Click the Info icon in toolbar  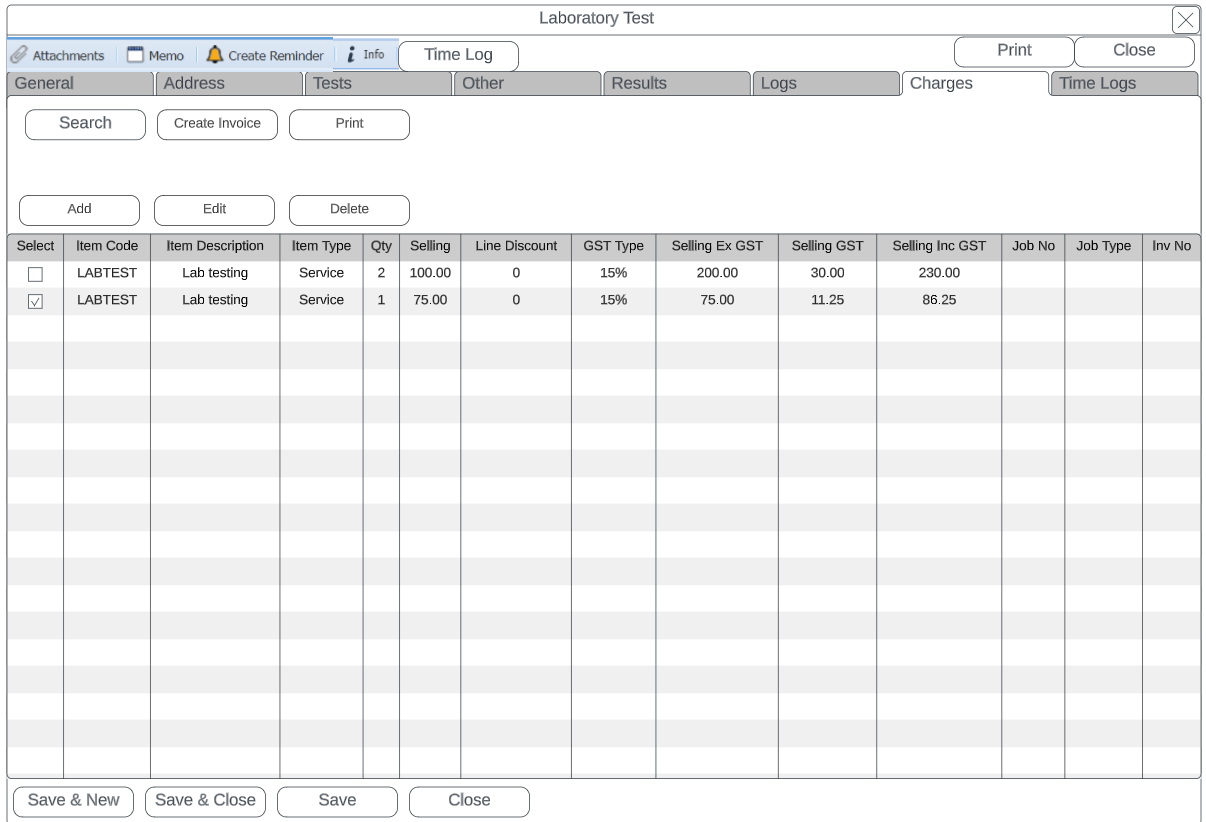coord(352,55)
